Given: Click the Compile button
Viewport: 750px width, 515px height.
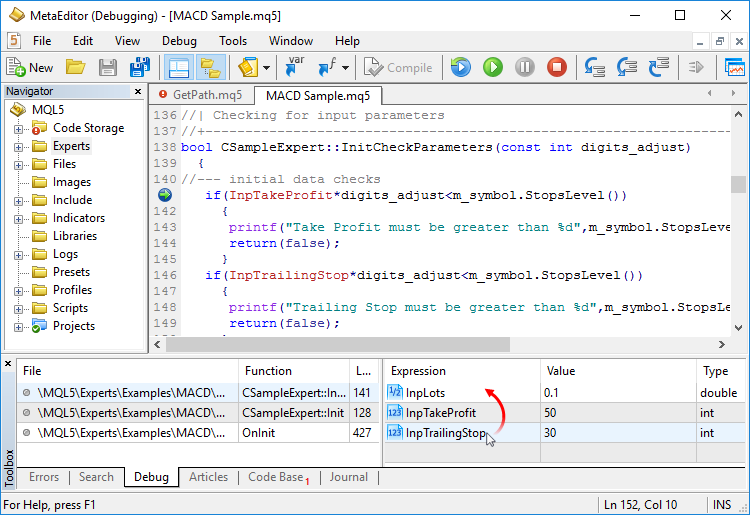Looking at the screenshot, I should (x=398, y=67).
